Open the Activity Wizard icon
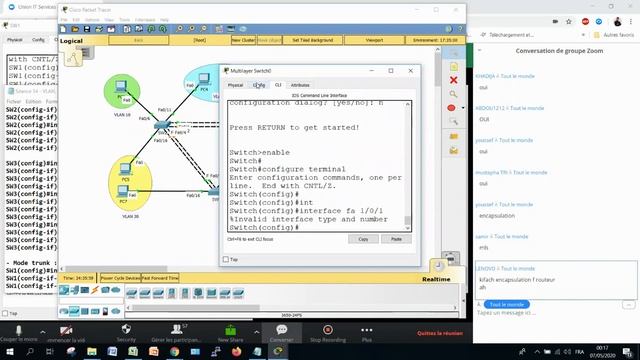 coord(111,29)
